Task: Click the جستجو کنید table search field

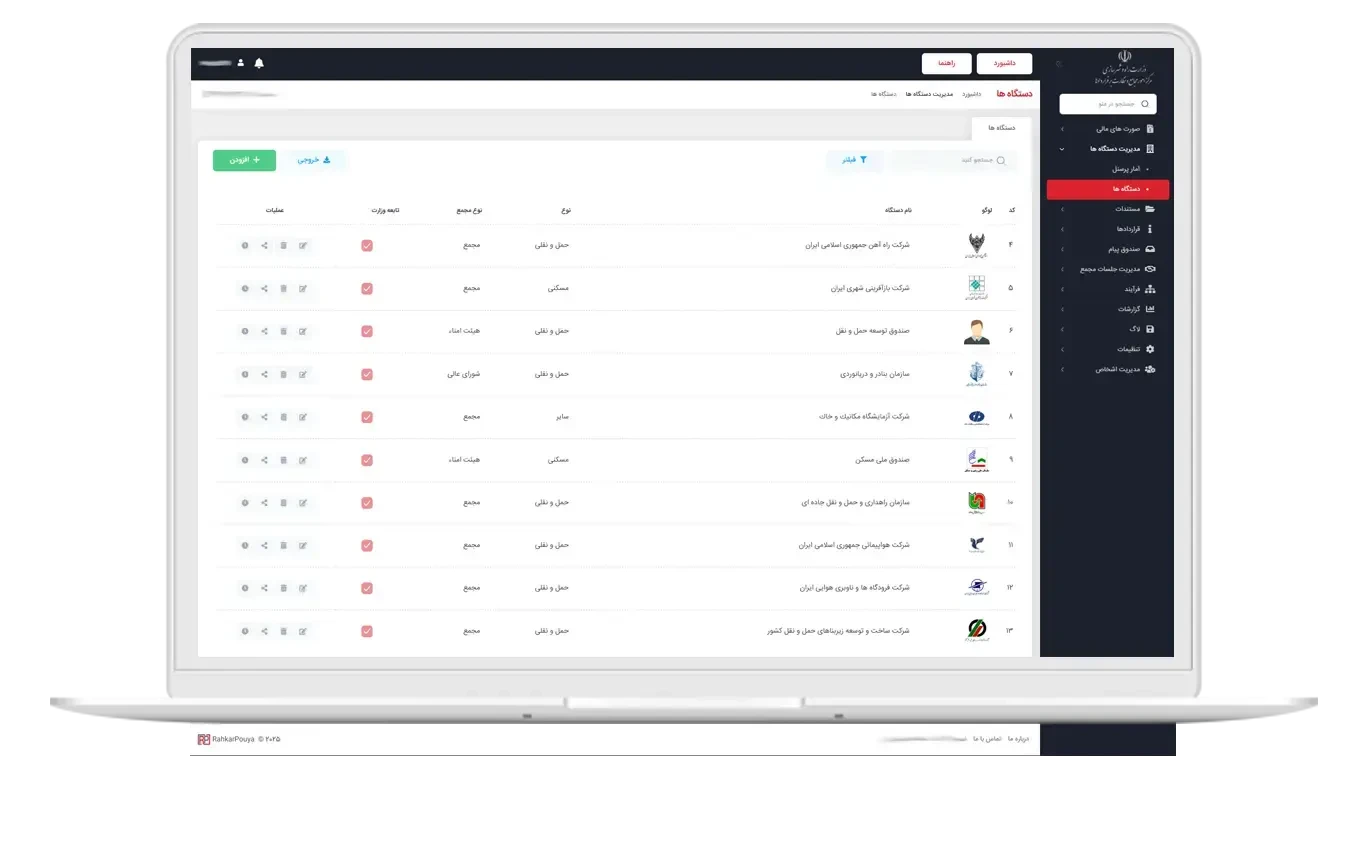Action: point(955,160)
